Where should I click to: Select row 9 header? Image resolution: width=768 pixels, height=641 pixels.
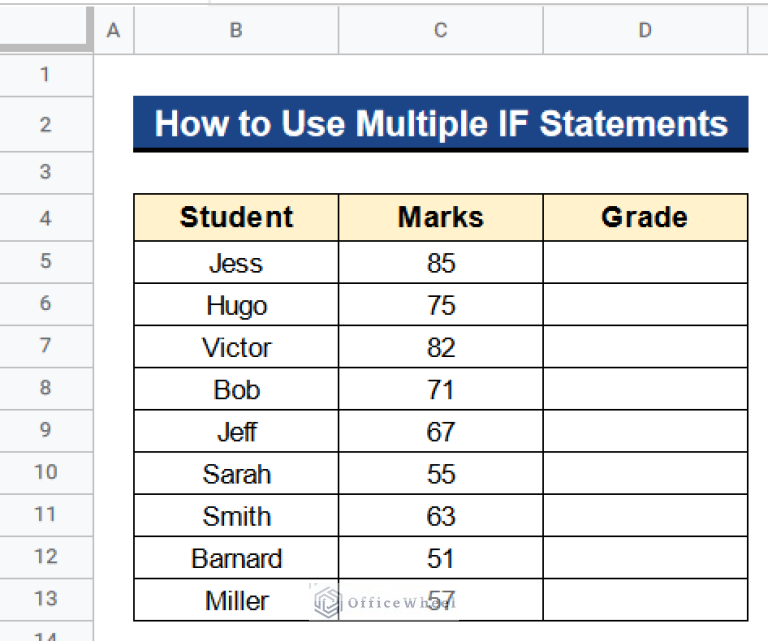46,431
